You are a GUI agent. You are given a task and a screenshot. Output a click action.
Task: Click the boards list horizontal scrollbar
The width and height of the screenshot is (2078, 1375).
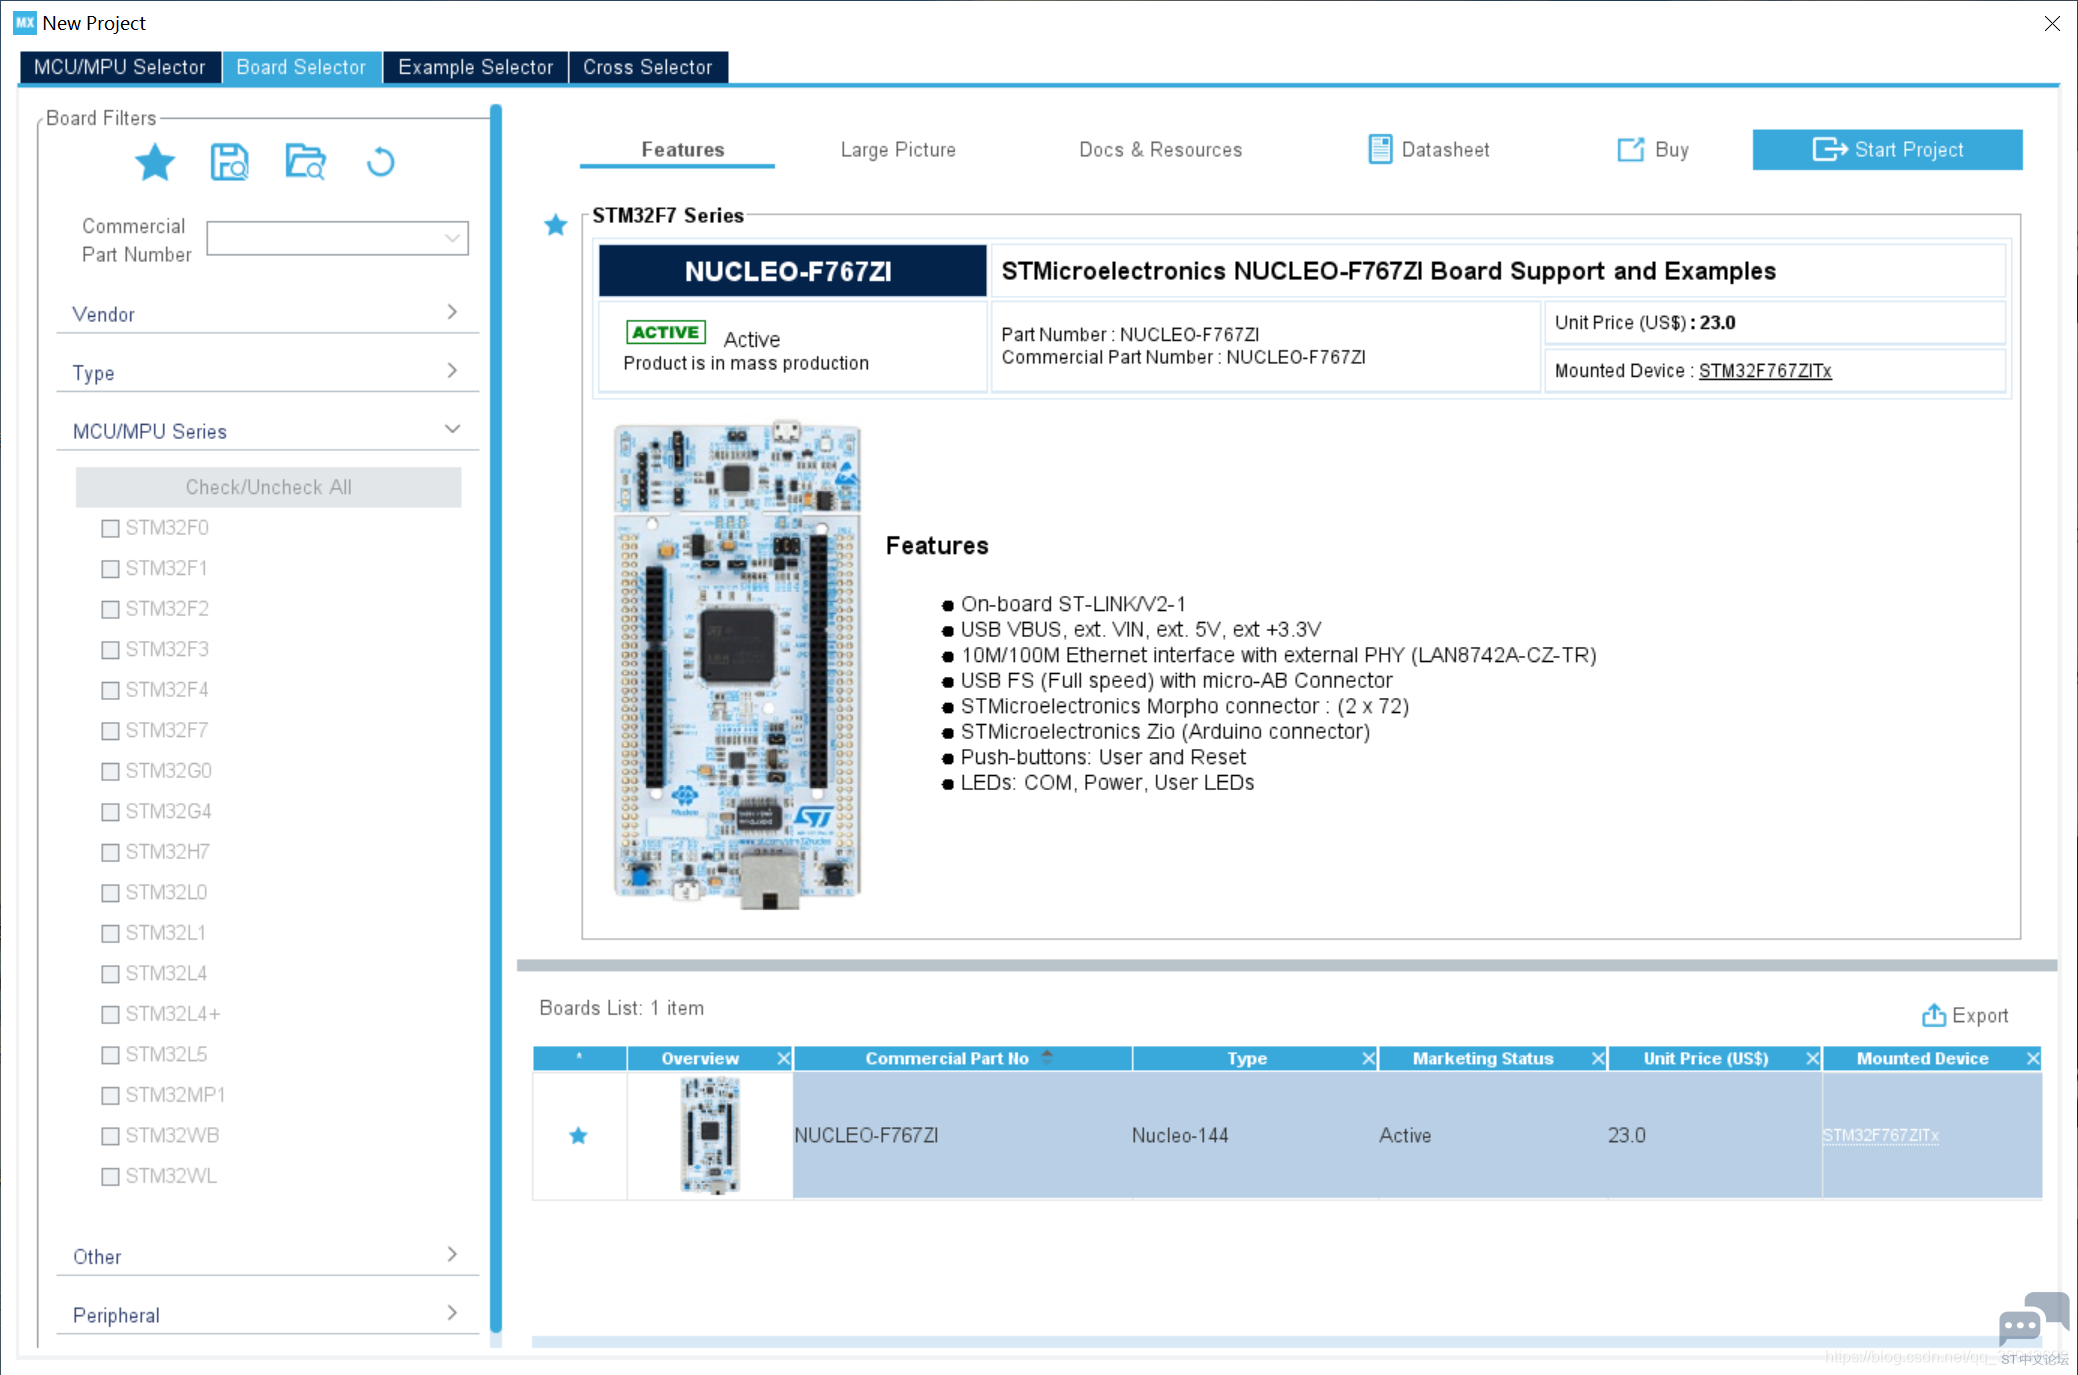(1287, 1341)
